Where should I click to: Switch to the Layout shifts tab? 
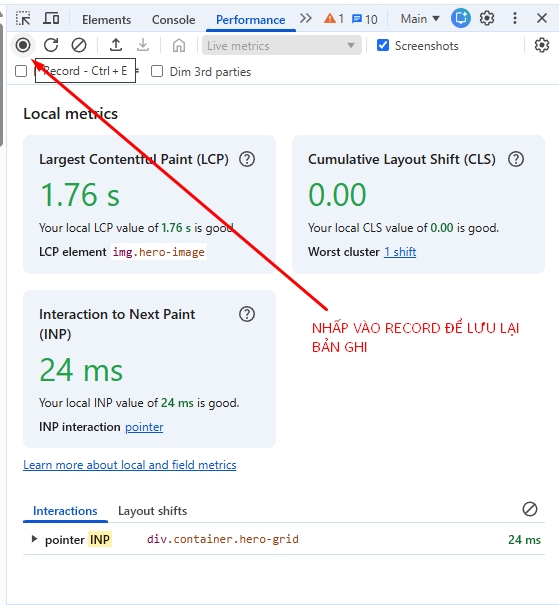(152, 511)
